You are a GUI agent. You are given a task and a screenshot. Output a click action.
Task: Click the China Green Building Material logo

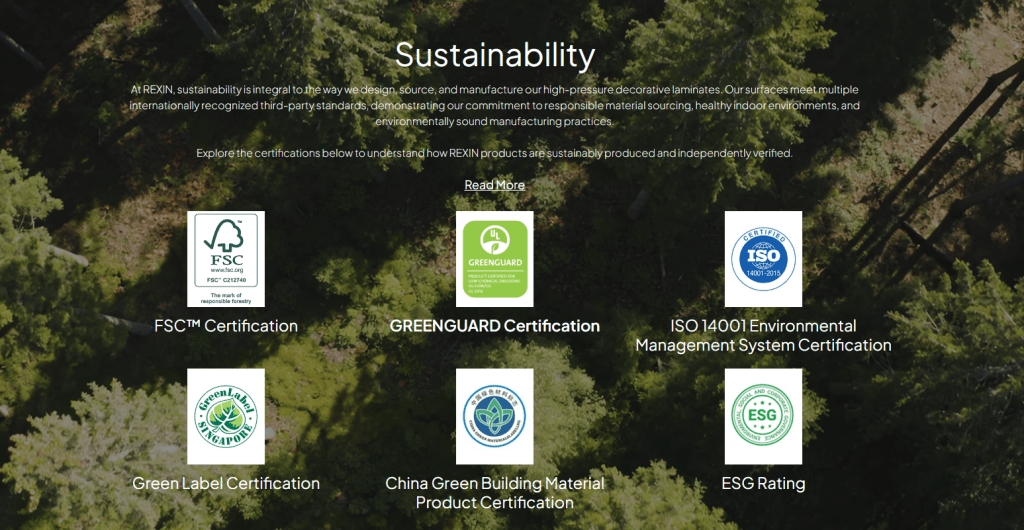pos(494,416)
